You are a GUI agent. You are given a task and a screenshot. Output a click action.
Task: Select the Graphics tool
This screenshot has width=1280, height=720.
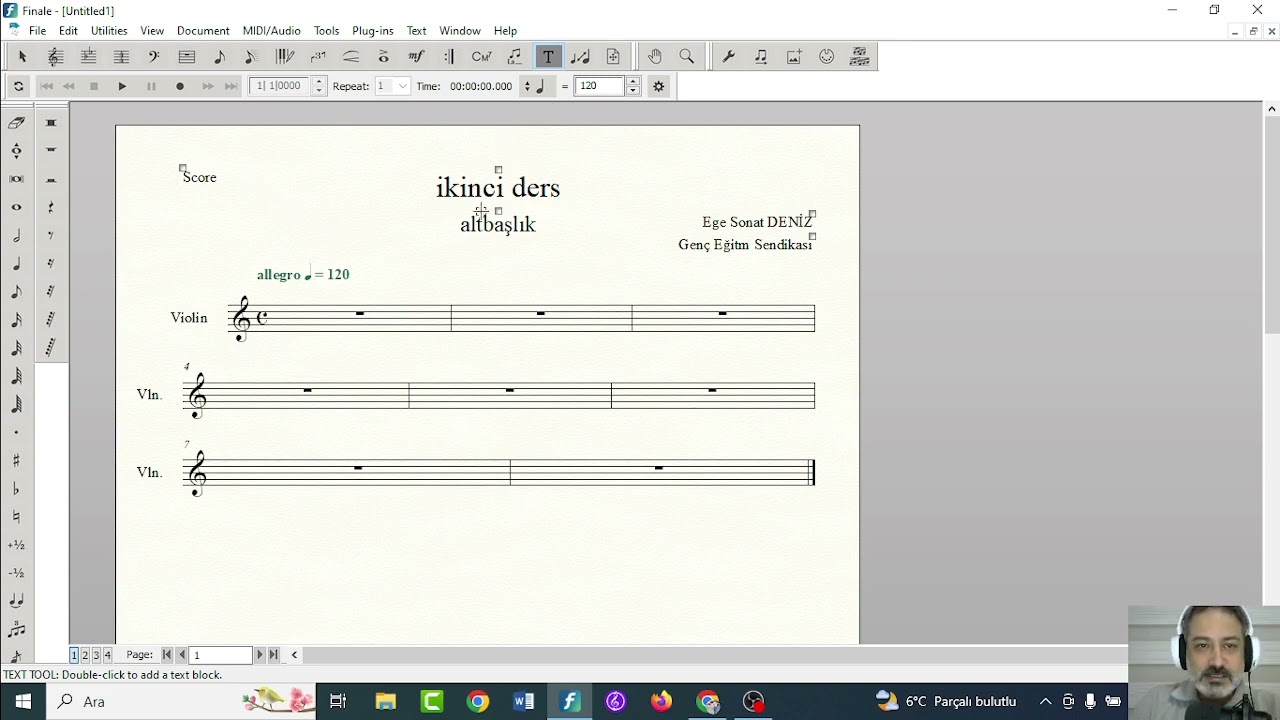794,57
